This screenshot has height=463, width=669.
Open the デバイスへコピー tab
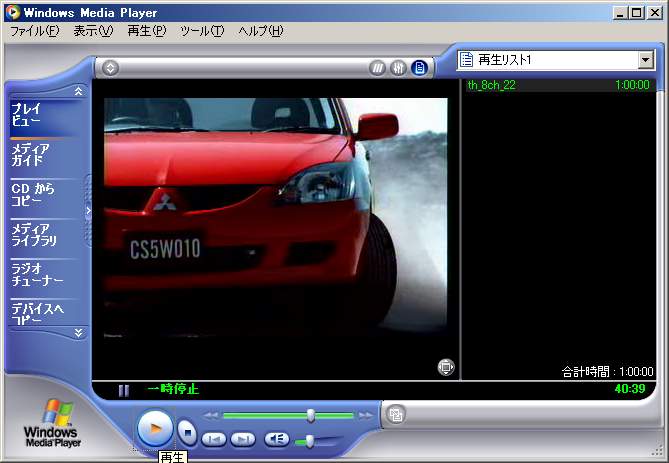click(44, 312)
